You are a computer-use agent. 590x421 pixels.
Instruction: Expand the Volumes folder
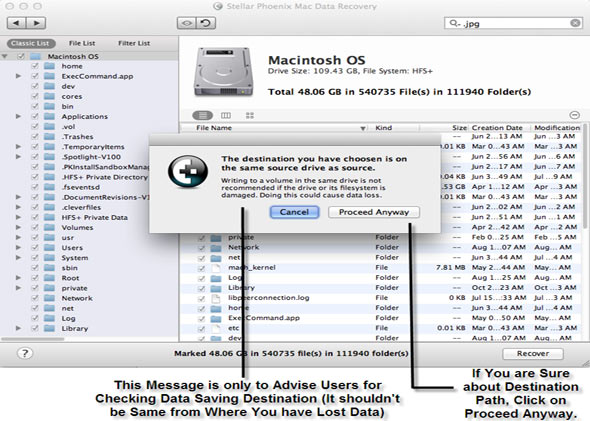[x=18, y=227]
